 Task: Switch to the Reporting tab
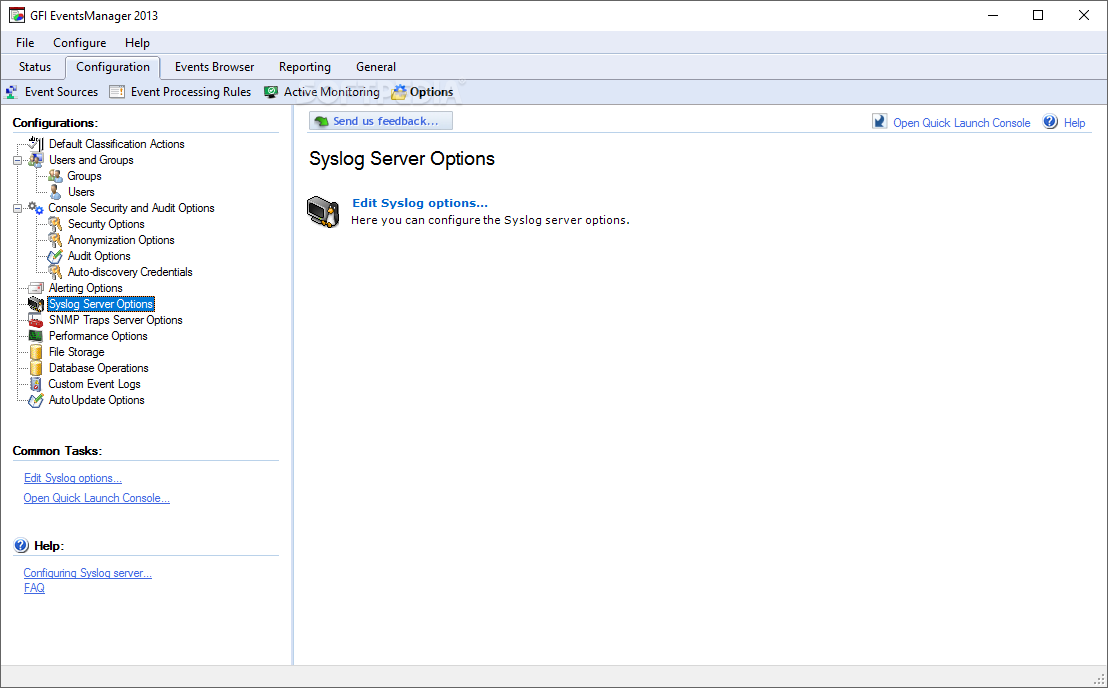[305, 67]
